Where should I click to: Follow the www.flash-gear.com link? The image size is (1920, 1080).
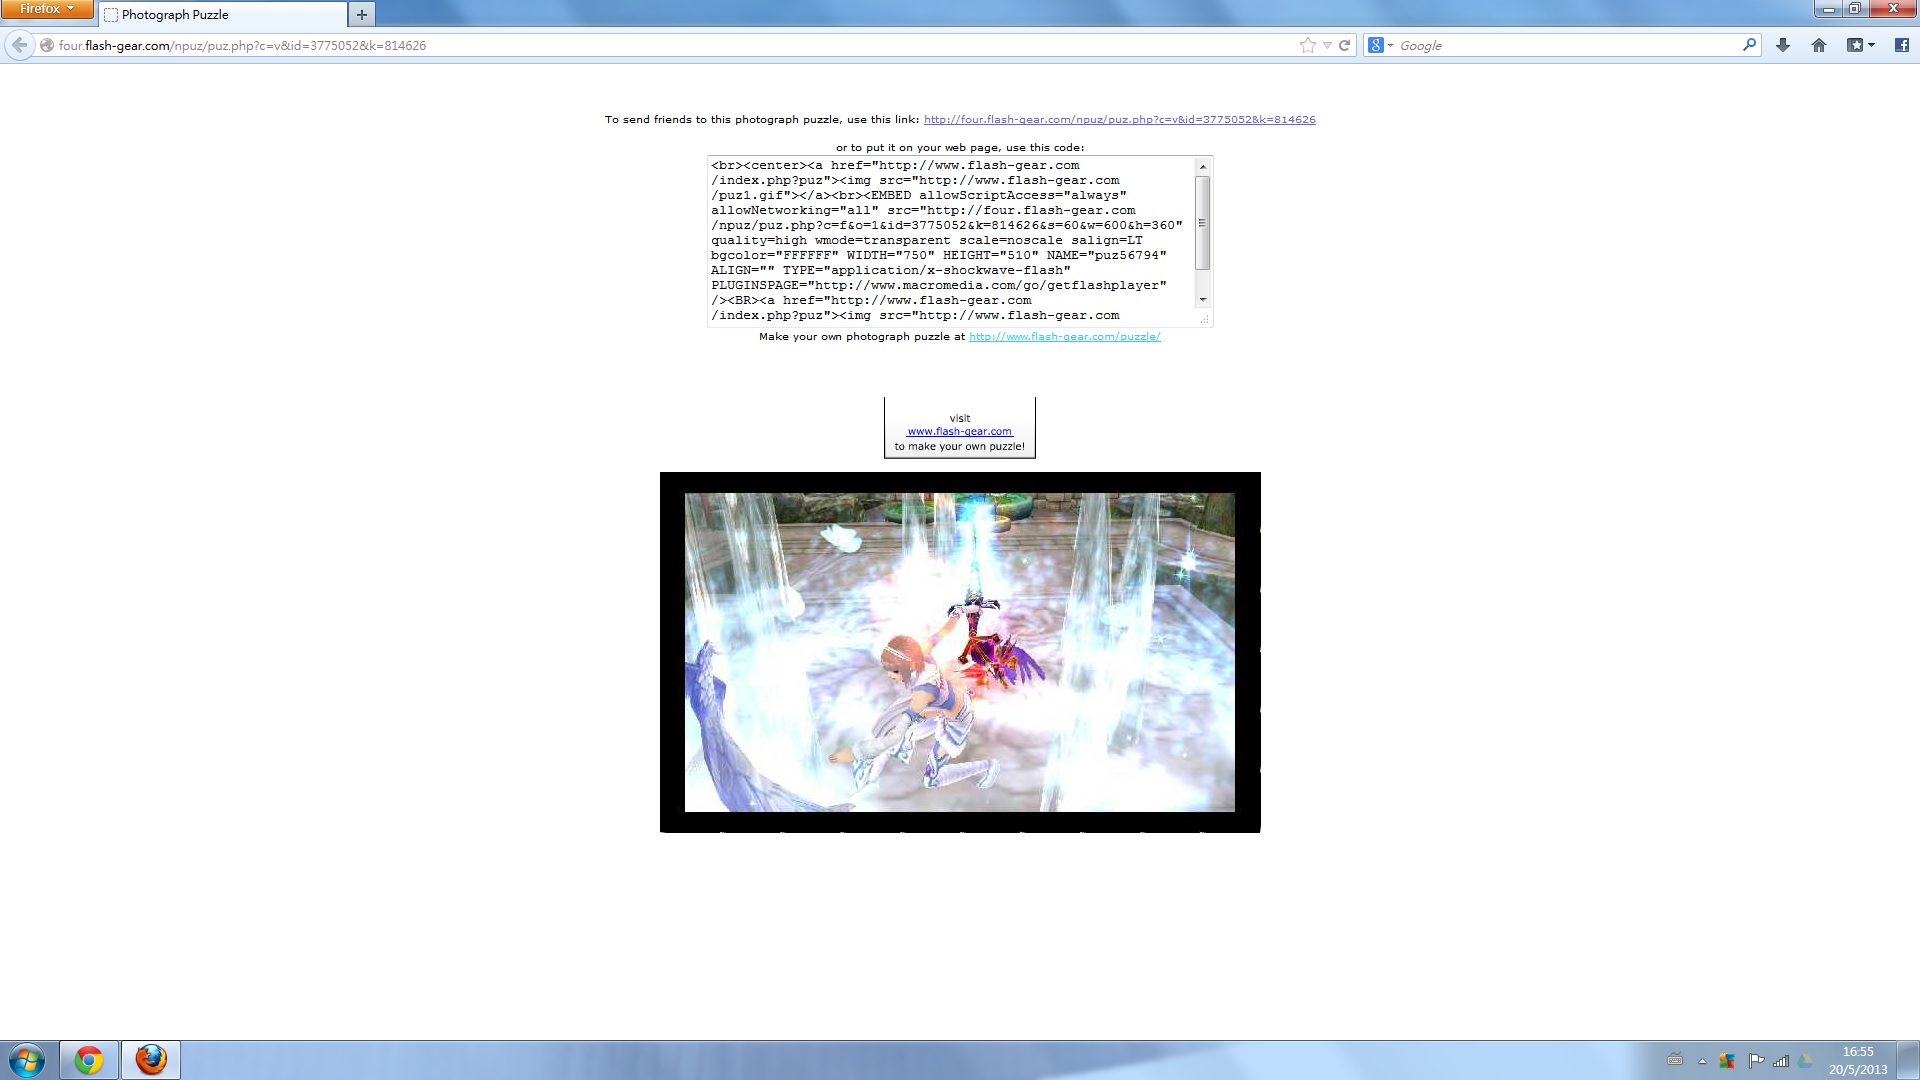[959, 432]
